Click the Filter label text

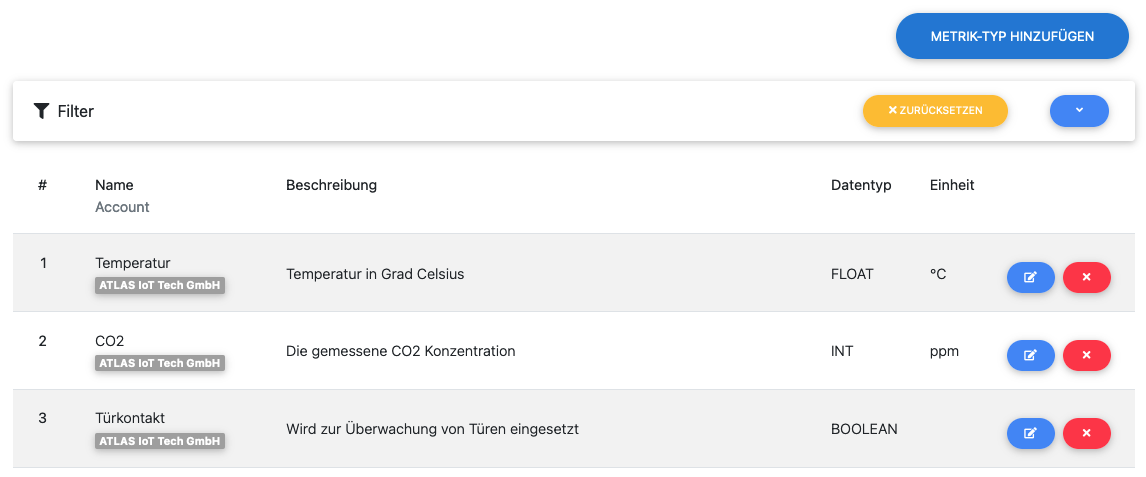pyautogui.click(x=76, y=111)
